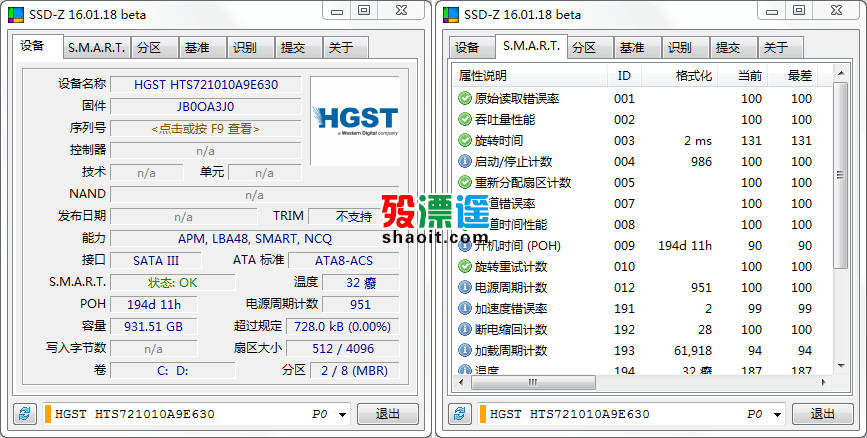Open the 提交 tab in right window
Viewport: 867px width, 438px height.
733,48
